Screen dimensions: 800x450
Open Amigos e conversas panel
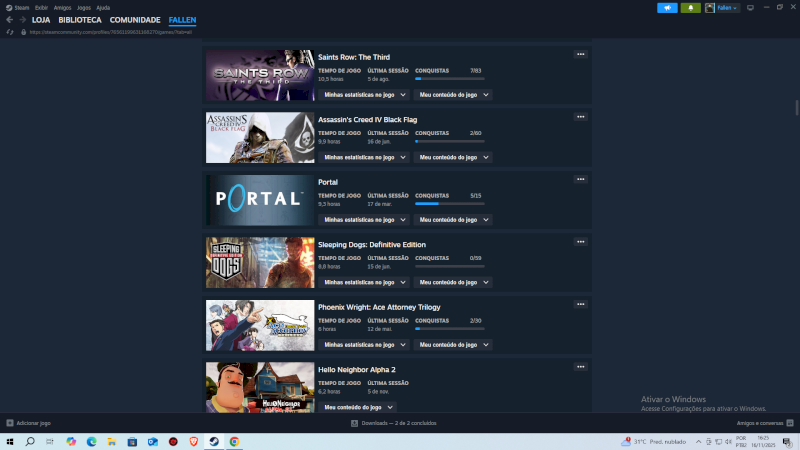[x=760, y=423]
